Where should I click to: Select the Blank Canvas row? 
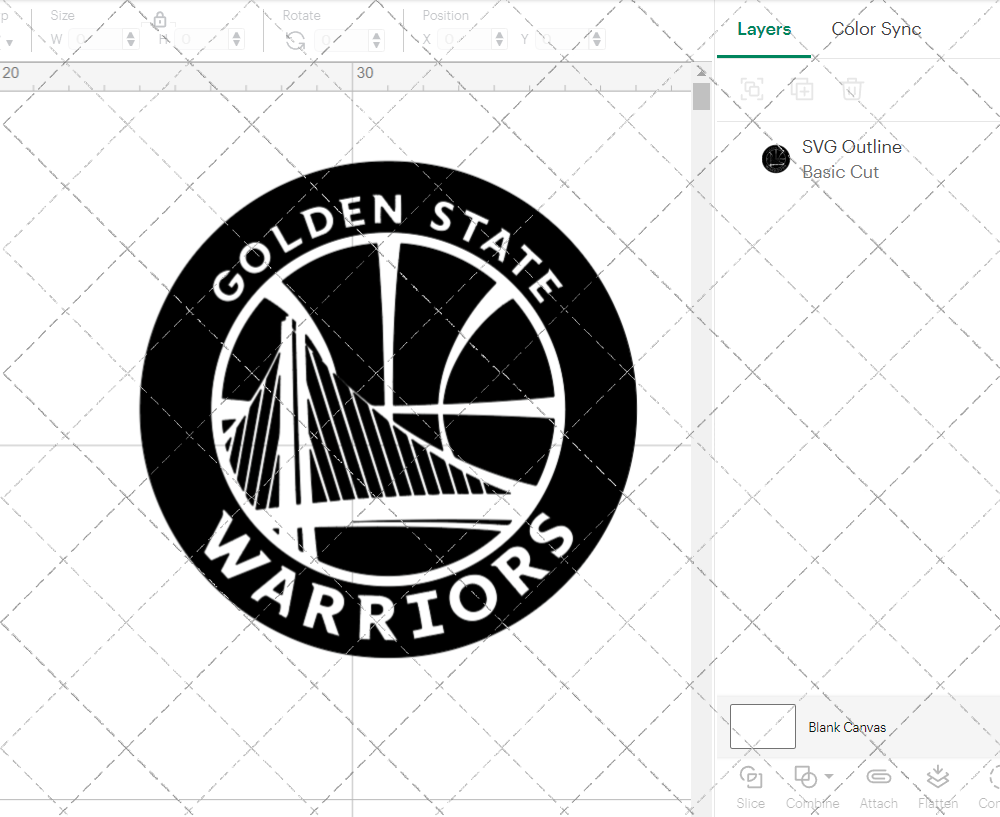pos(848,727)
